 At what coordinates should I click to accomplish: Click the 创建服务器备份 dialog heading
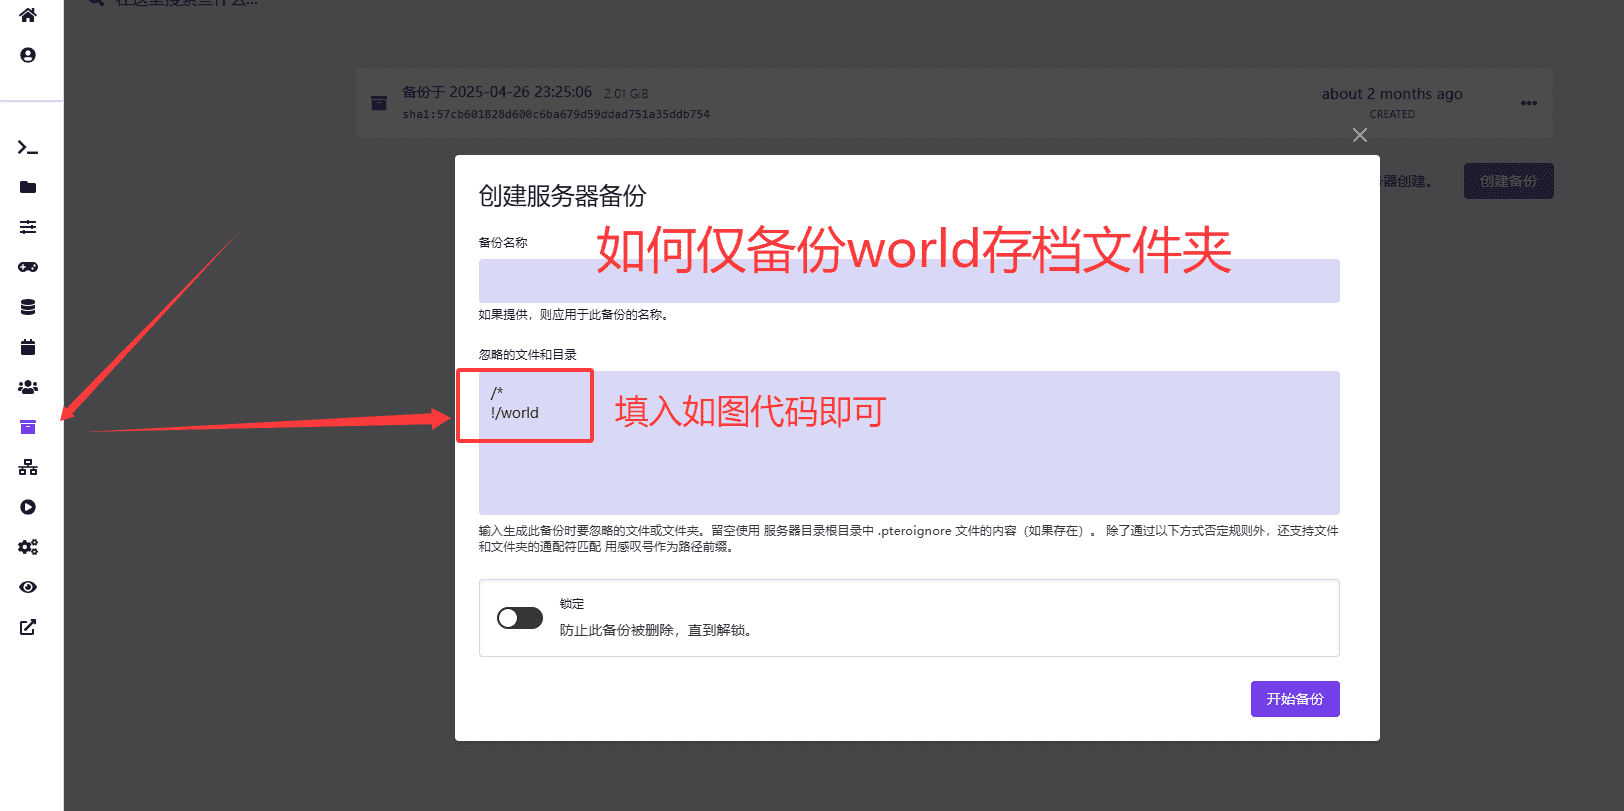tap(562, 196)
